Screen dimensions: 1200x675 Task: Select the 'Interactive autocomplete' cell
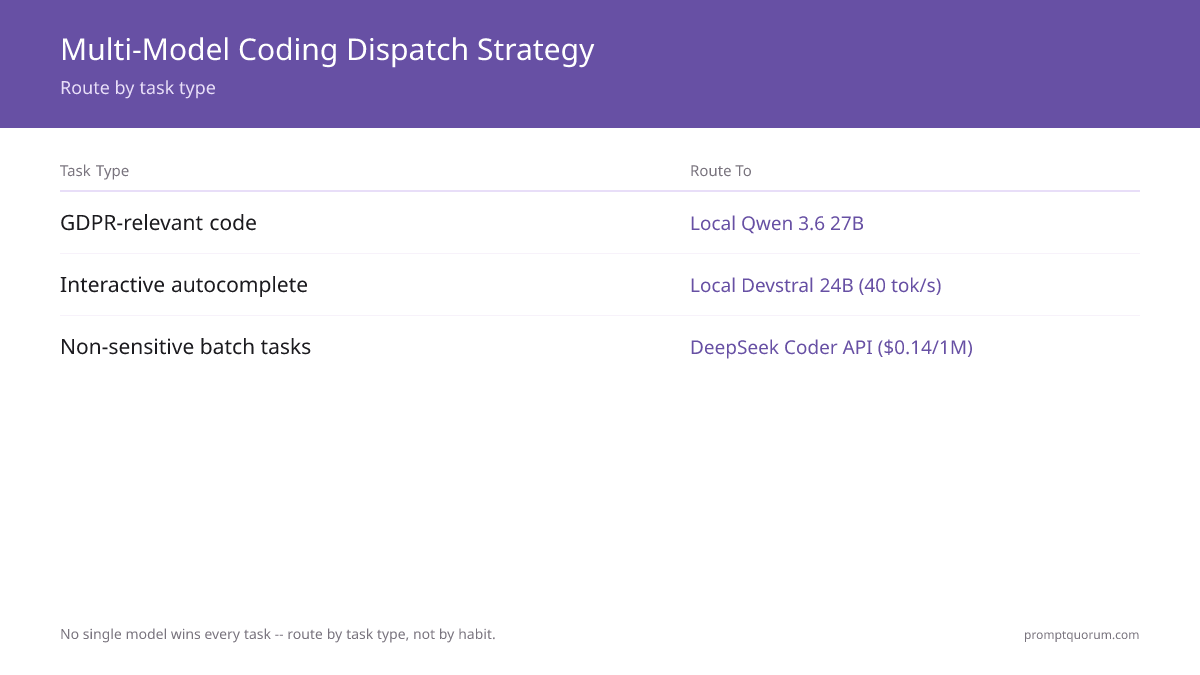184,285
